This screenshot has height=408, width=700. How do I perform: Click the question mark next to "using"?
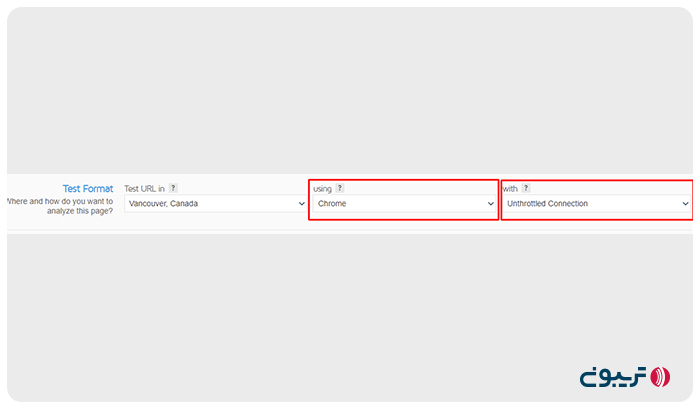point(339,188)
